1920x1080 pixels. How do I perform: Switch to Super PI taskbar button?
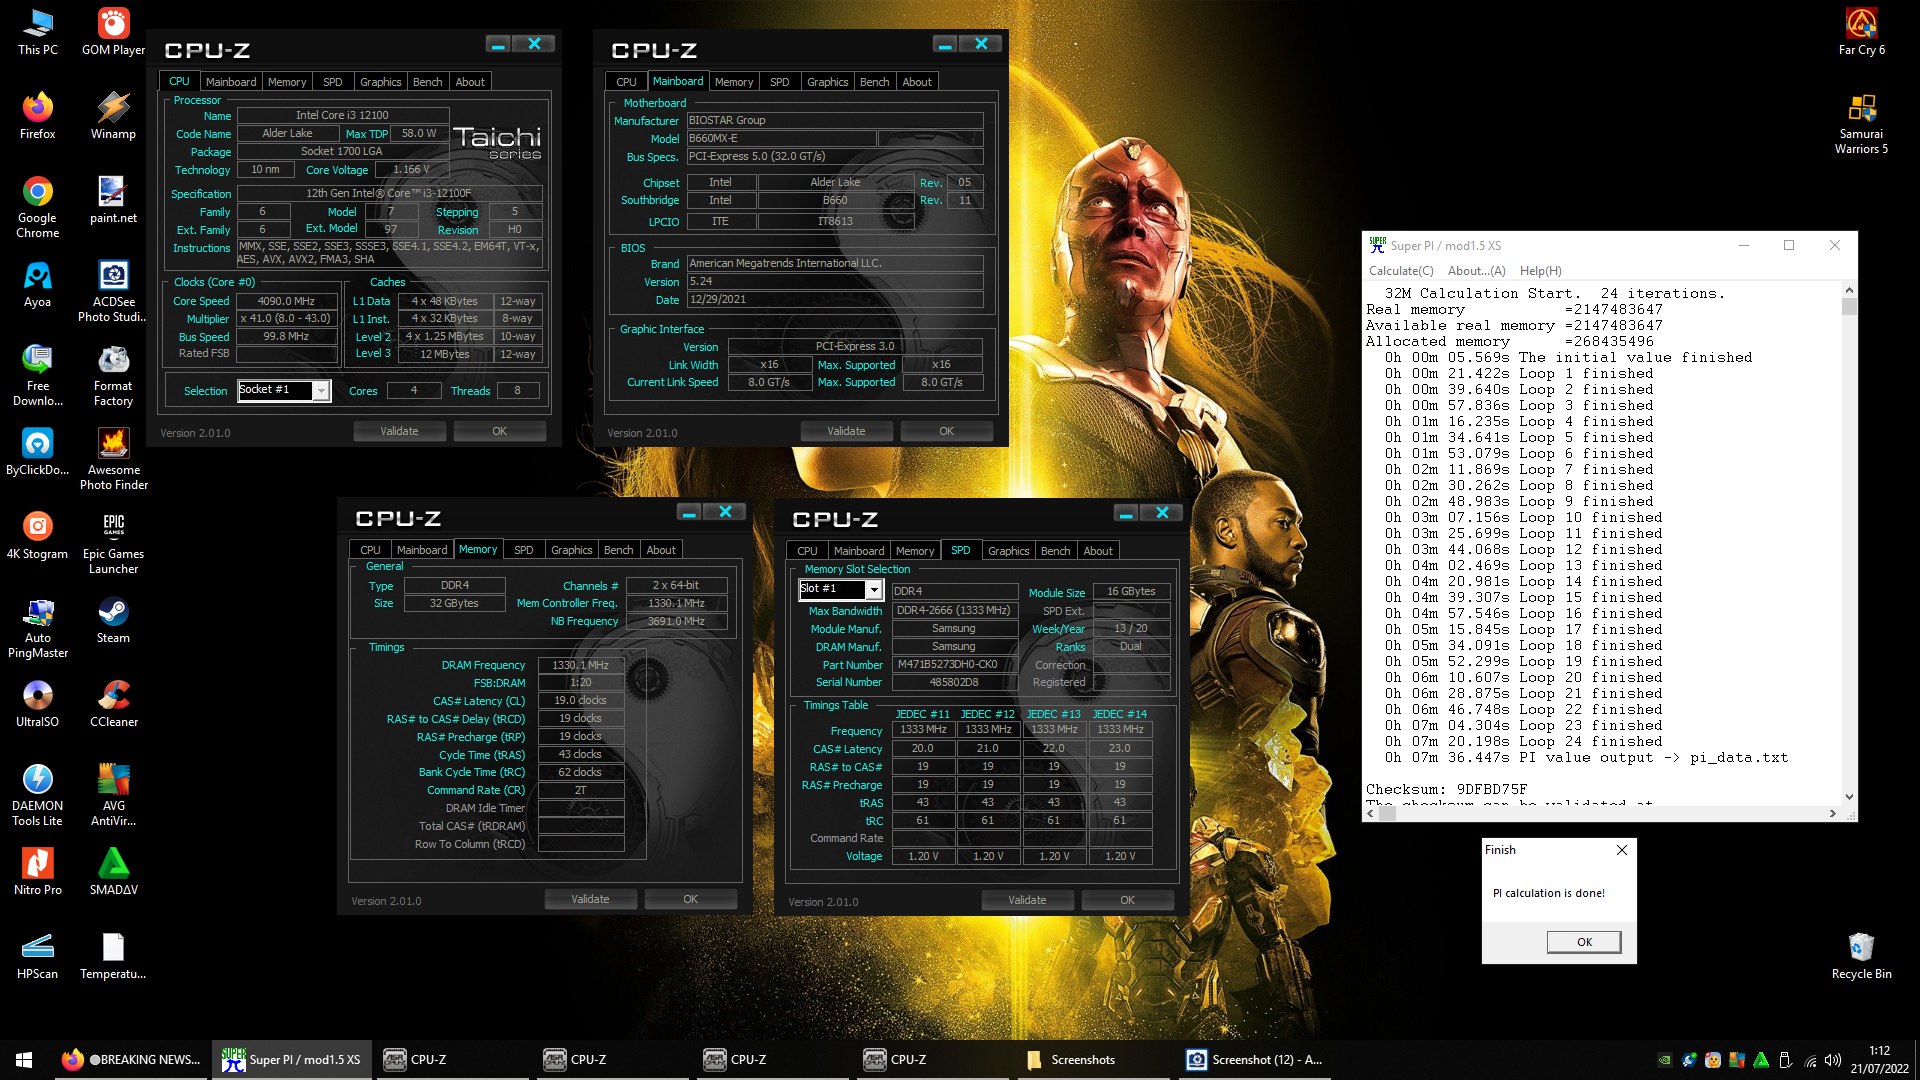pyautogui.click(x=292, y=1059)
